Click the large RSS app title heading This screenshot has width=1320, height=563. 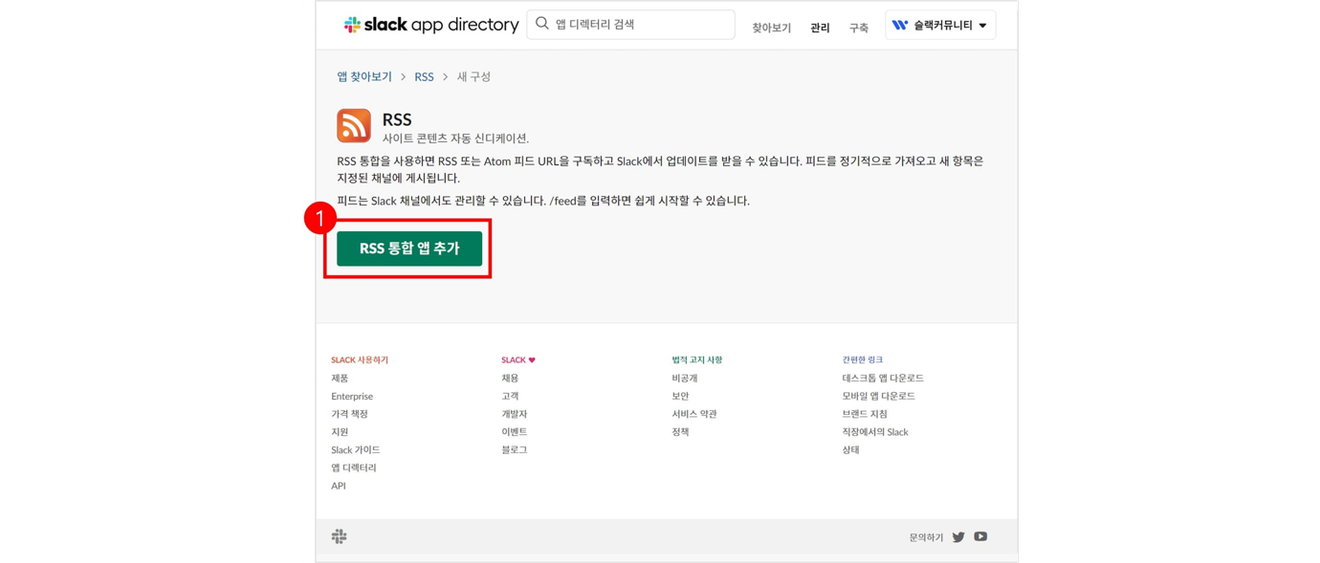pos(397,120)
